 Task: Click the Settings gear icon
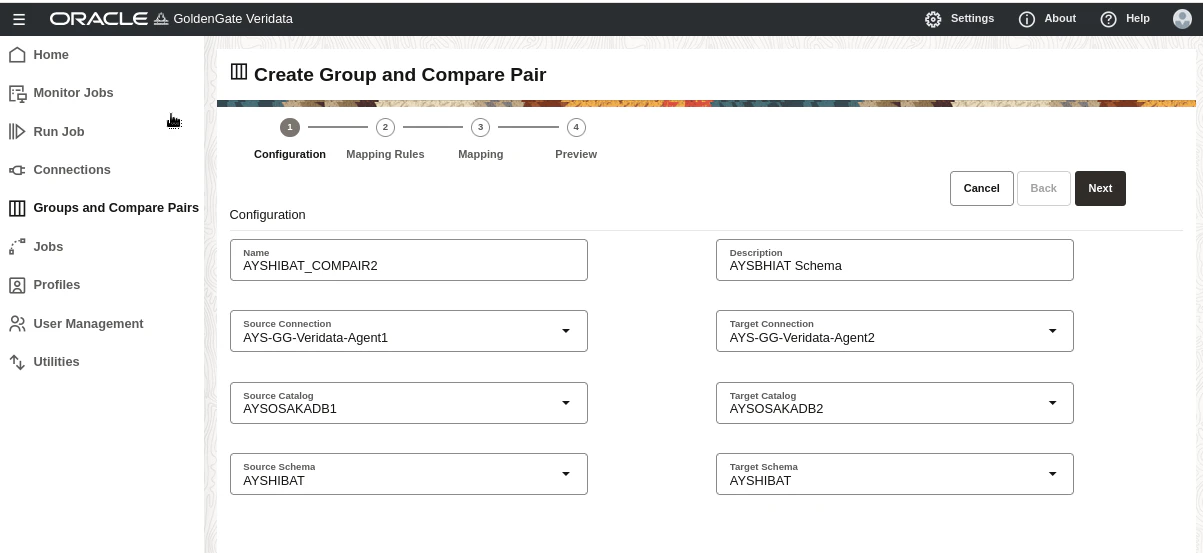tap(933, 19)
